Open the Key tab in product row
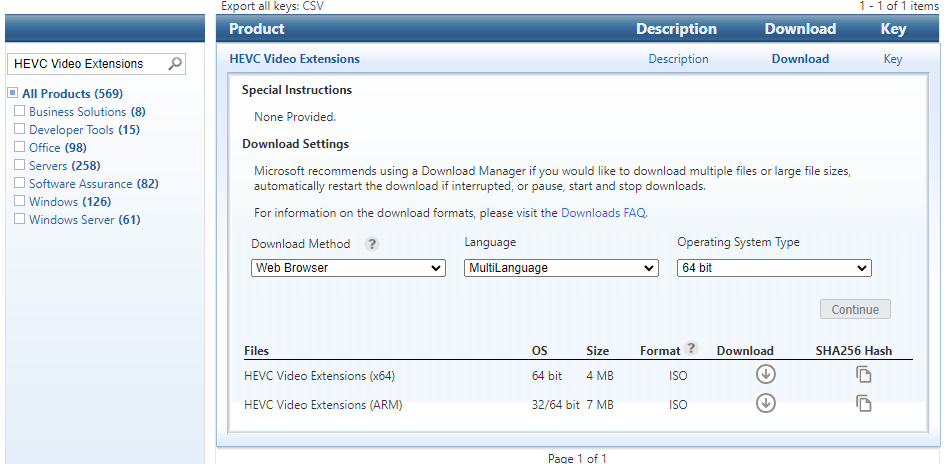This screenshot has height=464, width=948. (x=893, y=59)
